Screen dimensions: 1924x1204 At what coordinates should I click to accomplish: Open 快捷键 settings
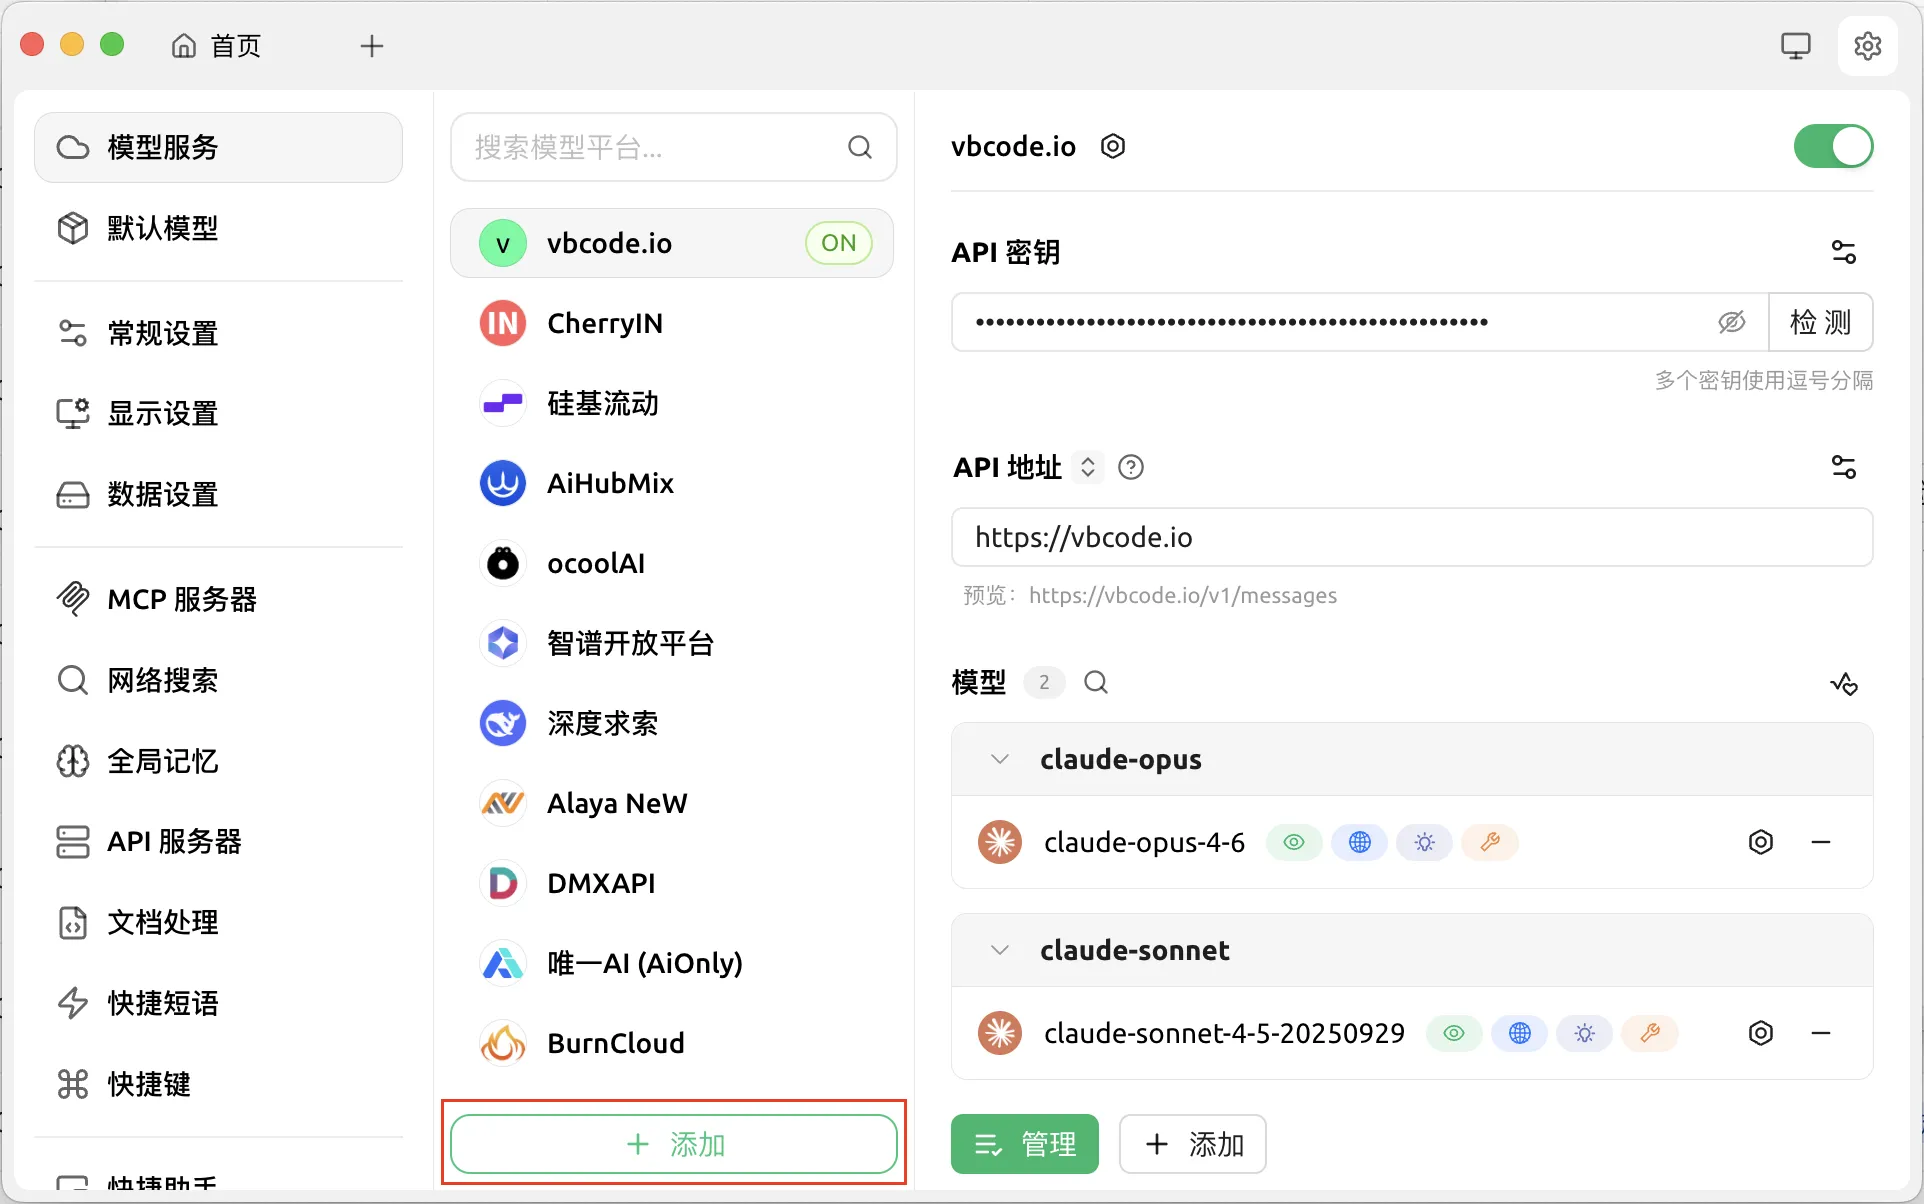coord(218,1084)
